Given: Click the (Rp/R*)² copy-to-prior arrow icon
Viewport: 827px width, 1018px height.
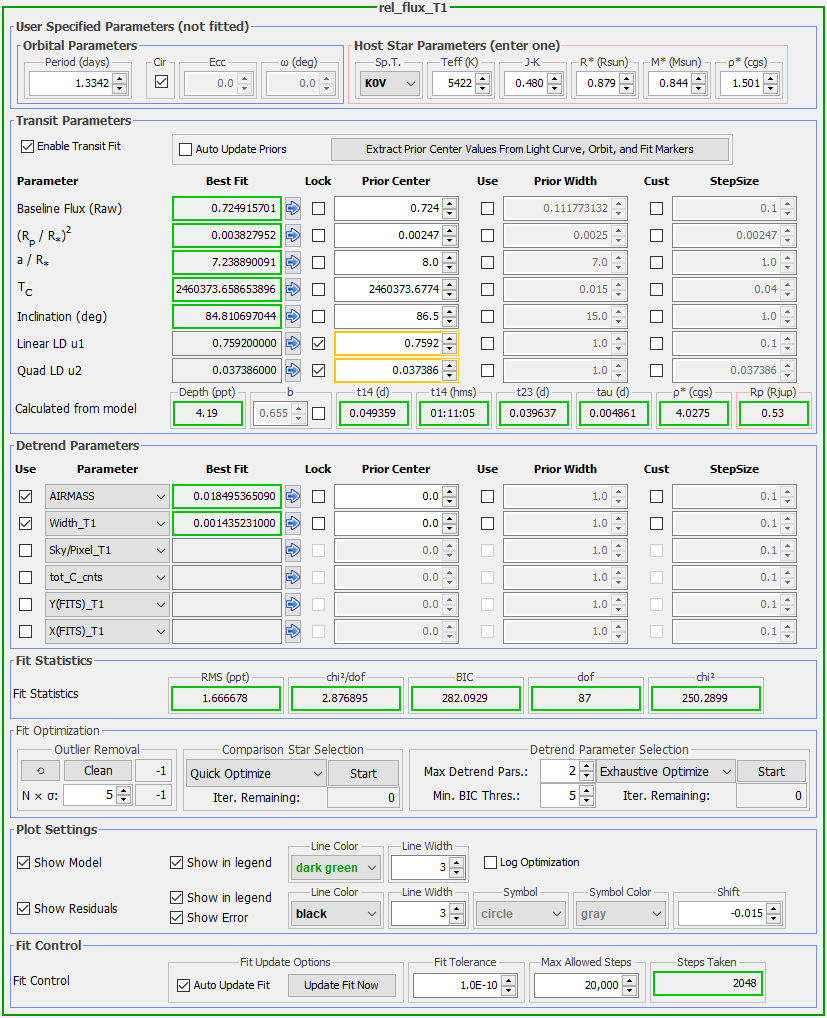Looking at the screenshot, I should (x=293, y=235).
